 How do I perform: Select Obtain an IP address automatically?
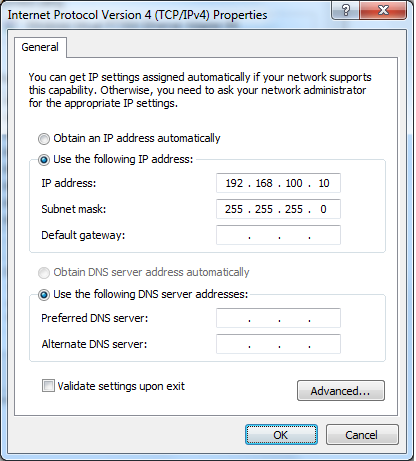[44, 139]
